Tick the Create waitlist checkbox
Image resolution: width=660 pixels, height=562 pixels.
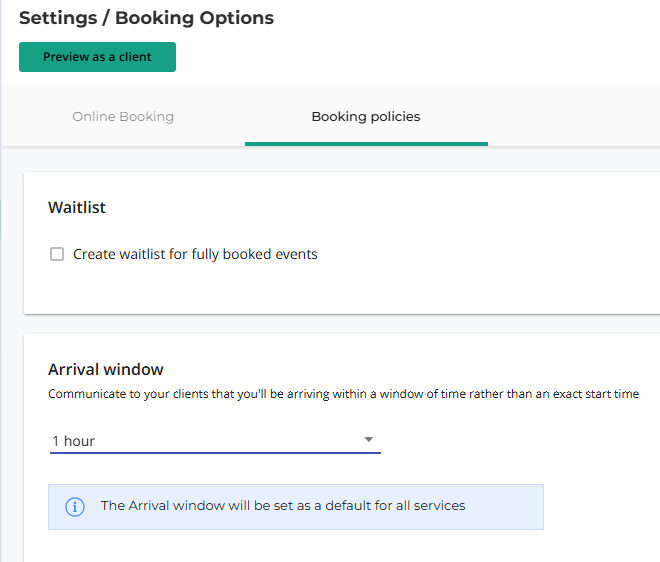coord(57,254)
